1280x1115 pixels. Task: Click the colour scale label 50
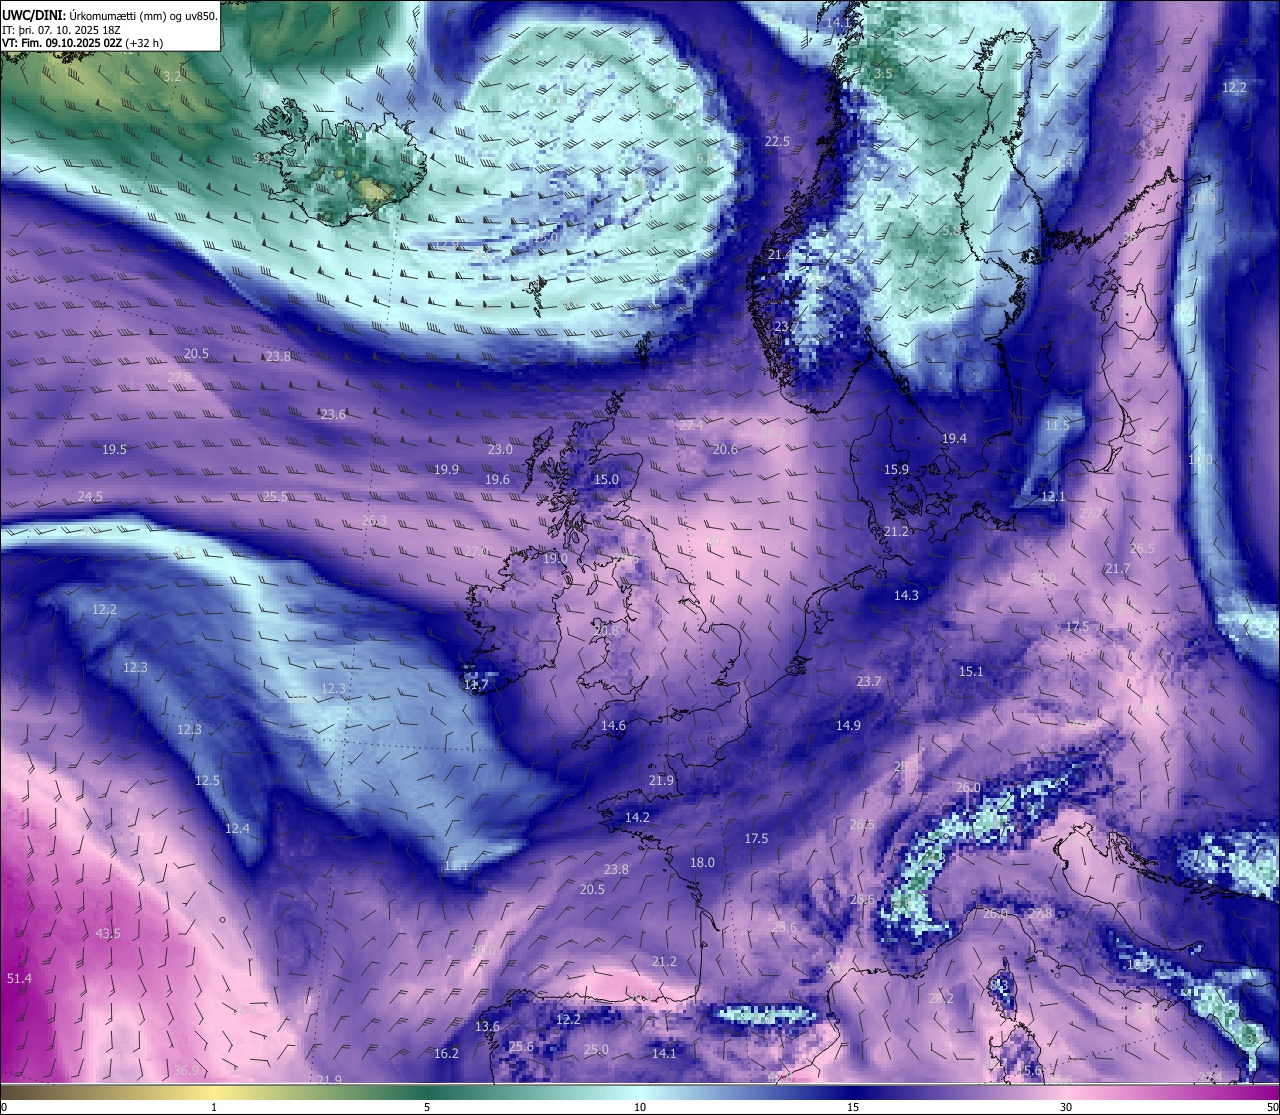click(1272, 1107)
